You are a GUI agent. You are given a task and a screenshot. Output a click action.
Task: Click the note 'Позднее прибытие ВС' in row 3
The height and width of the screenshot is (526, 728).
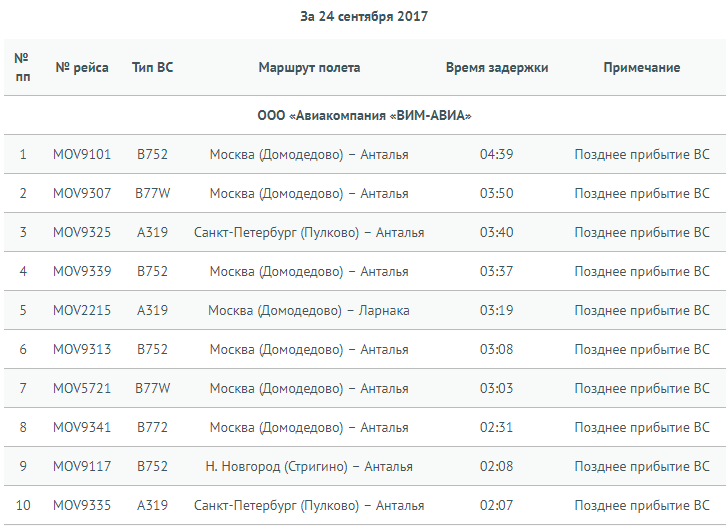click(x=642, y=232)
